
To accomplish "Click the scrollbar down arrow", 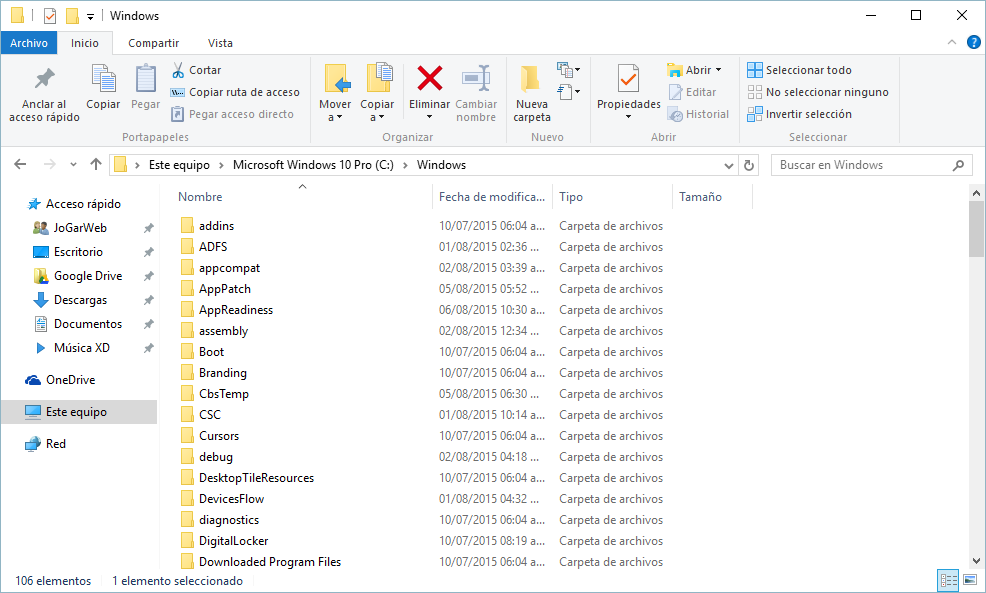I will point(976,560).
